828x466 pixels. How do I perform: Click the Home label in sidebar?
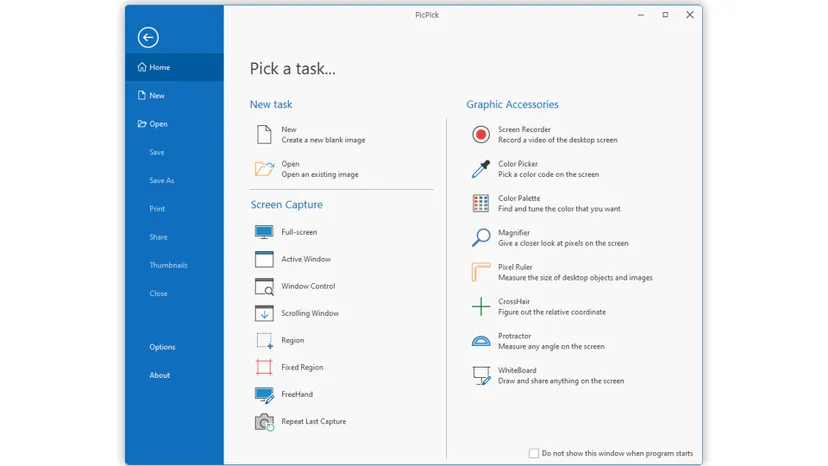tap(159, 67)
